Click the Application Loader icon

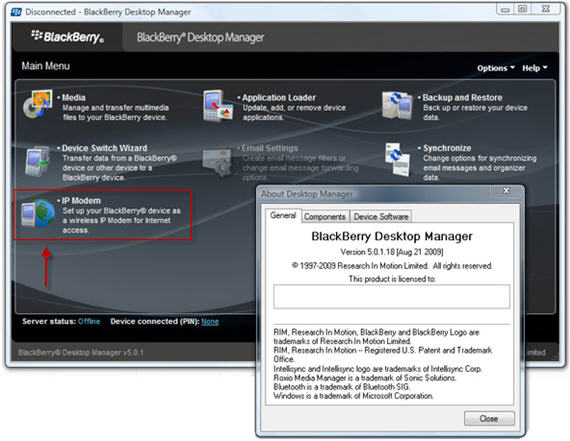click(x=218, y=105)
